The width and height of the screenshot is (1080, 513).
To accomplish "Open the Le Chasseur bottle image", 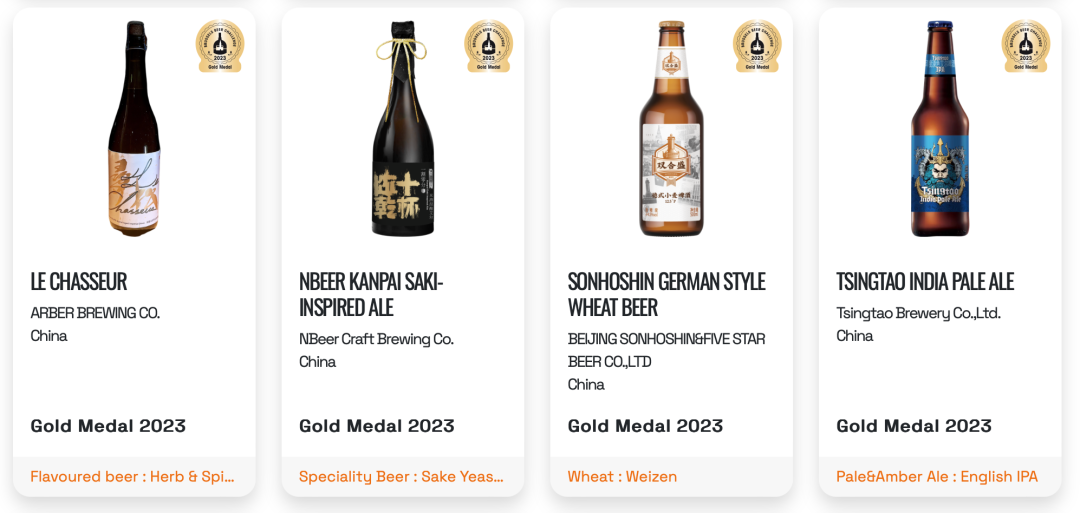I will (x=134, y=128).
